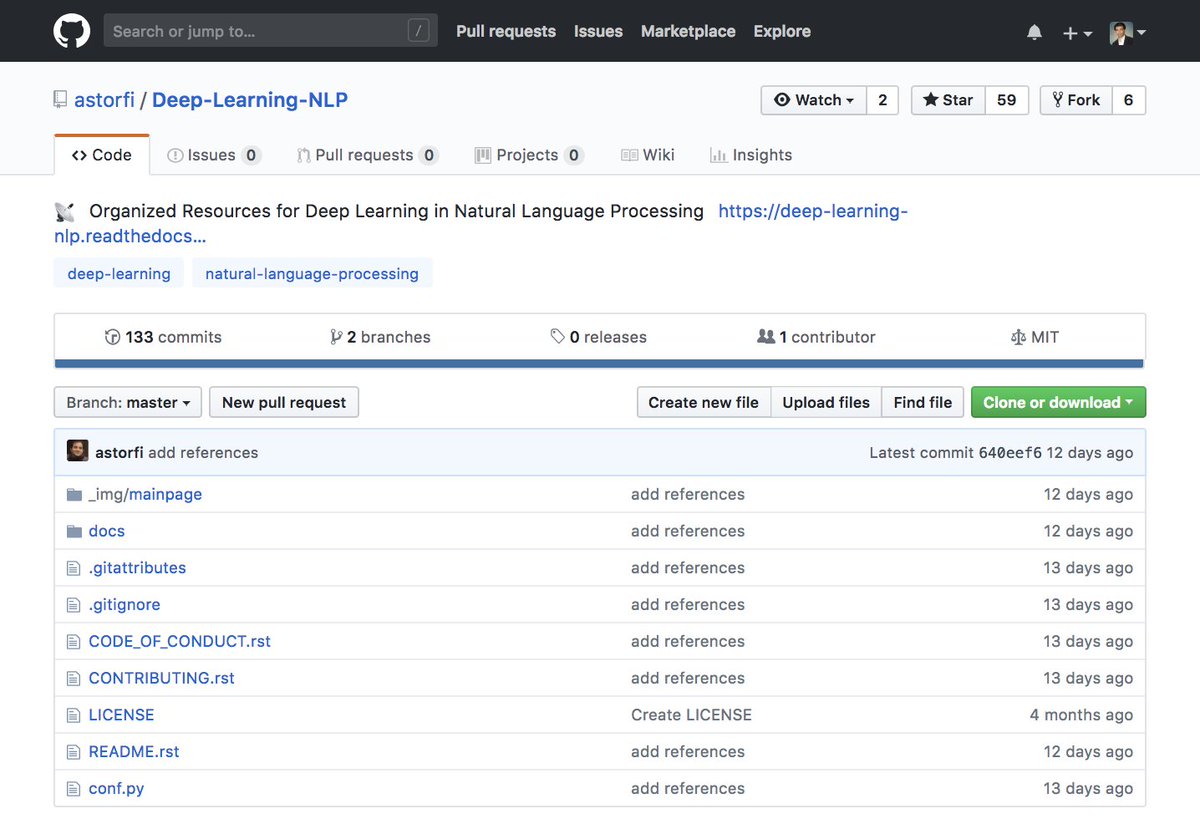
Task: View the 133 commits history
Action: coord(163,337)
